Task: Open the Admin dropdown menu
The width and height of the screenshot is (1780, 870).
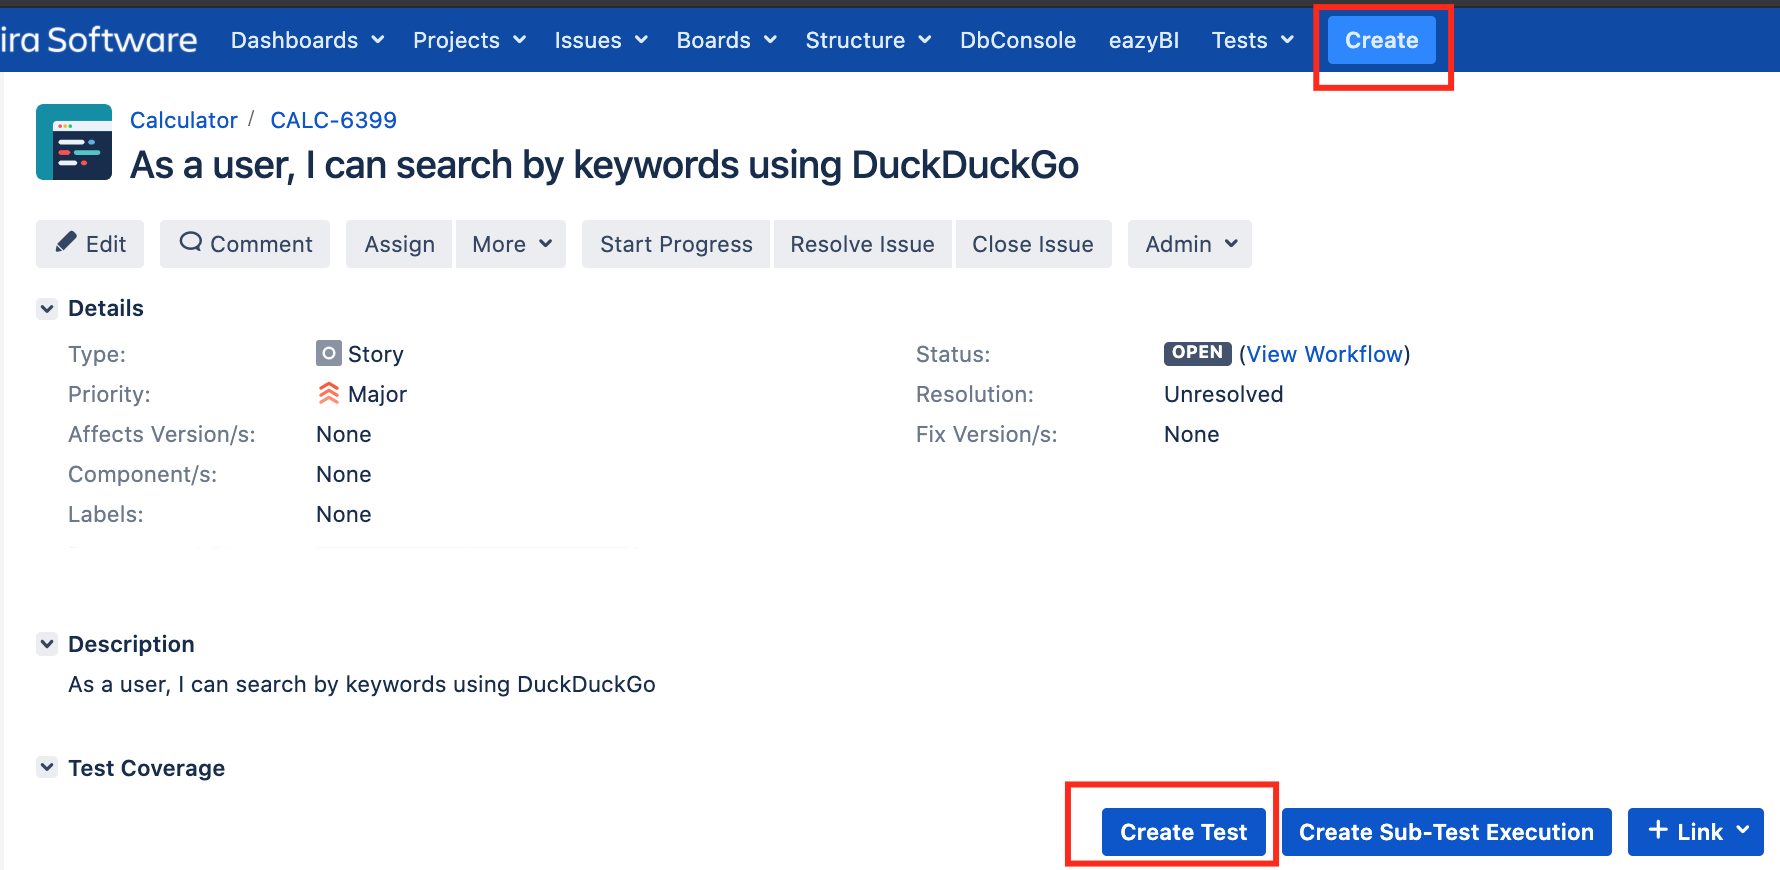Action: (1190, 244)
